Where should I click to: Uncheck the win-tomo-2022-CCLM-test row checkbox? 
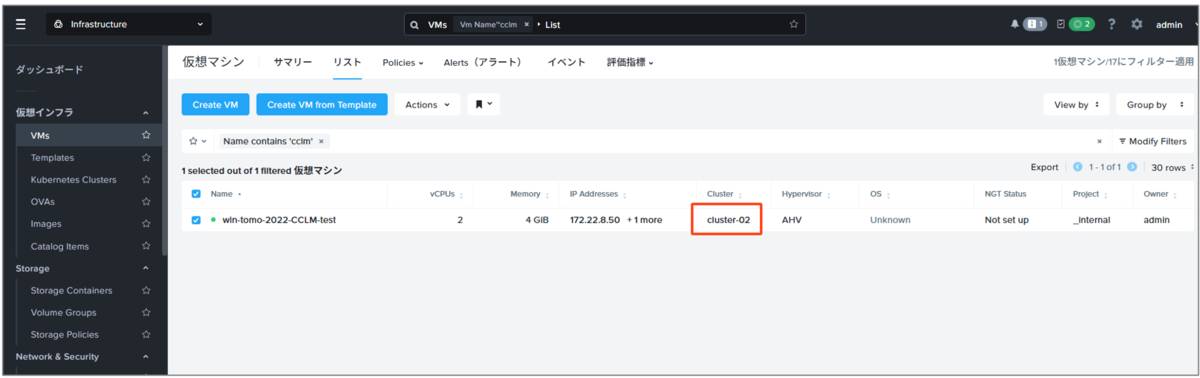(196, 220)
